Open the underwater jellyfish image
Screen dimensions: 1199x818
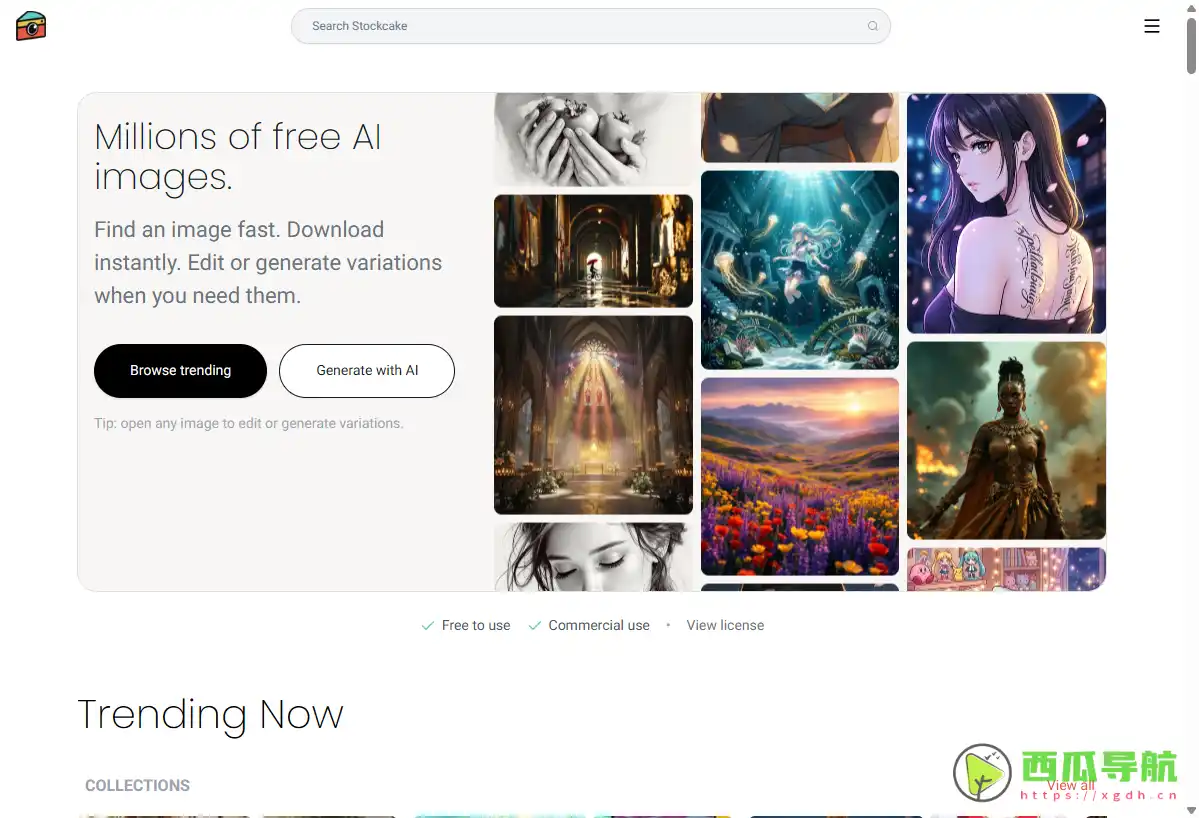(x=800, y=270)
